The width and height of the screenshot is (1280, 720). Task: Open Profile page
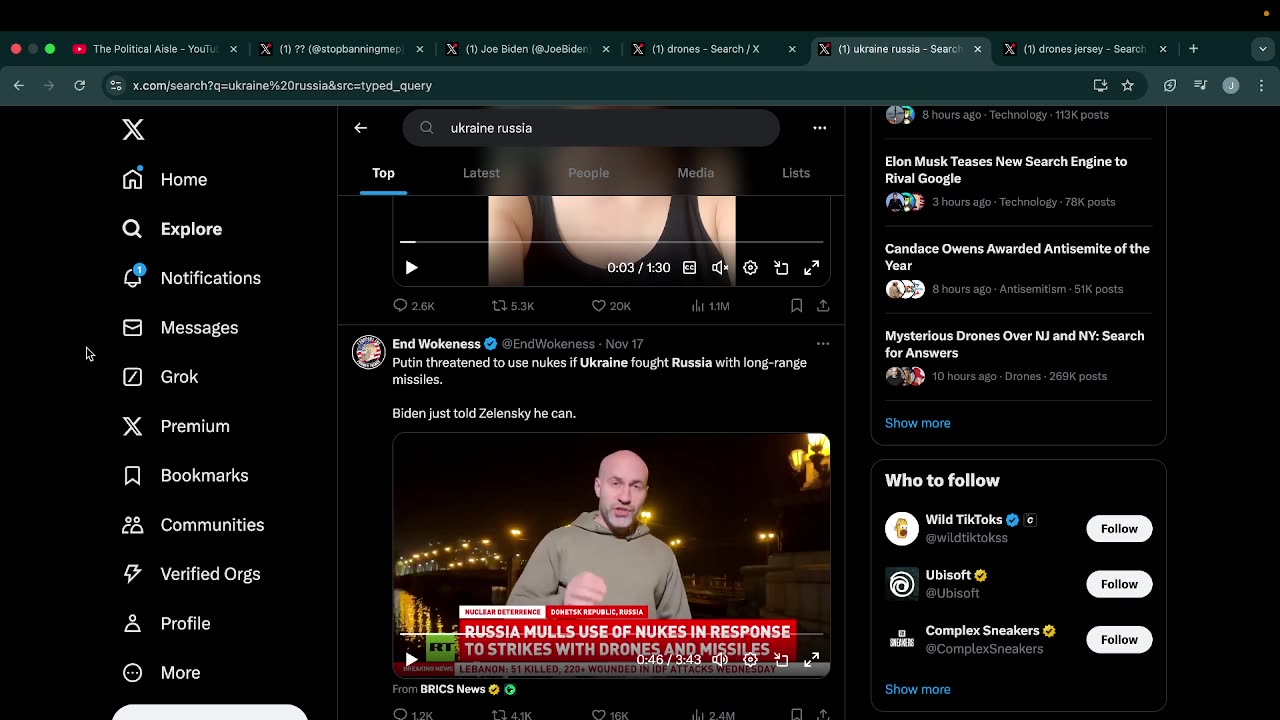coord(166,623)
